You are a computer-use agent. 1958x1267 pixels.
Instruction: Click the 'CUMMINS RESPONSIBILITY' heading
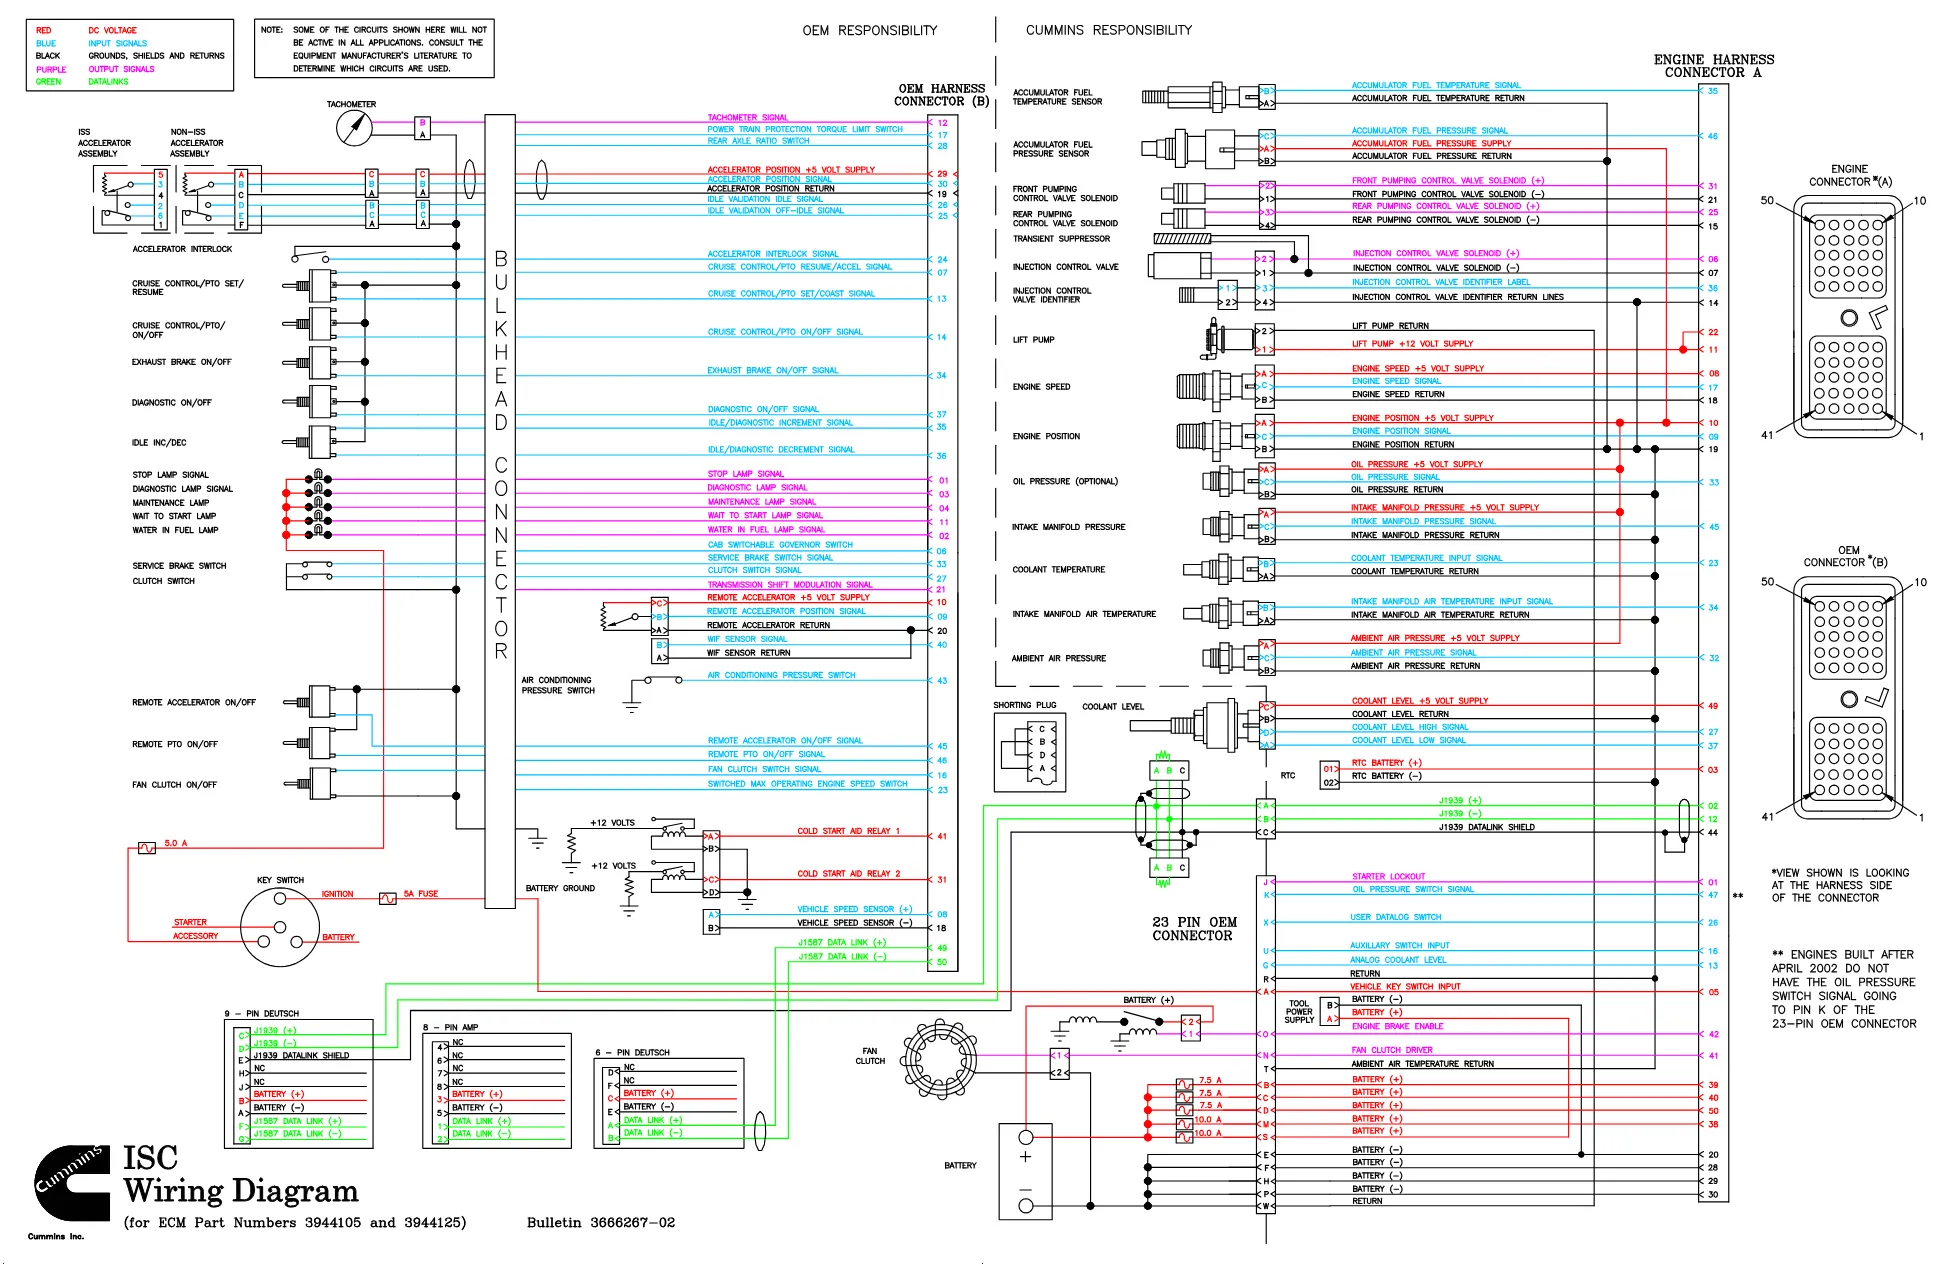[1109, 30]
